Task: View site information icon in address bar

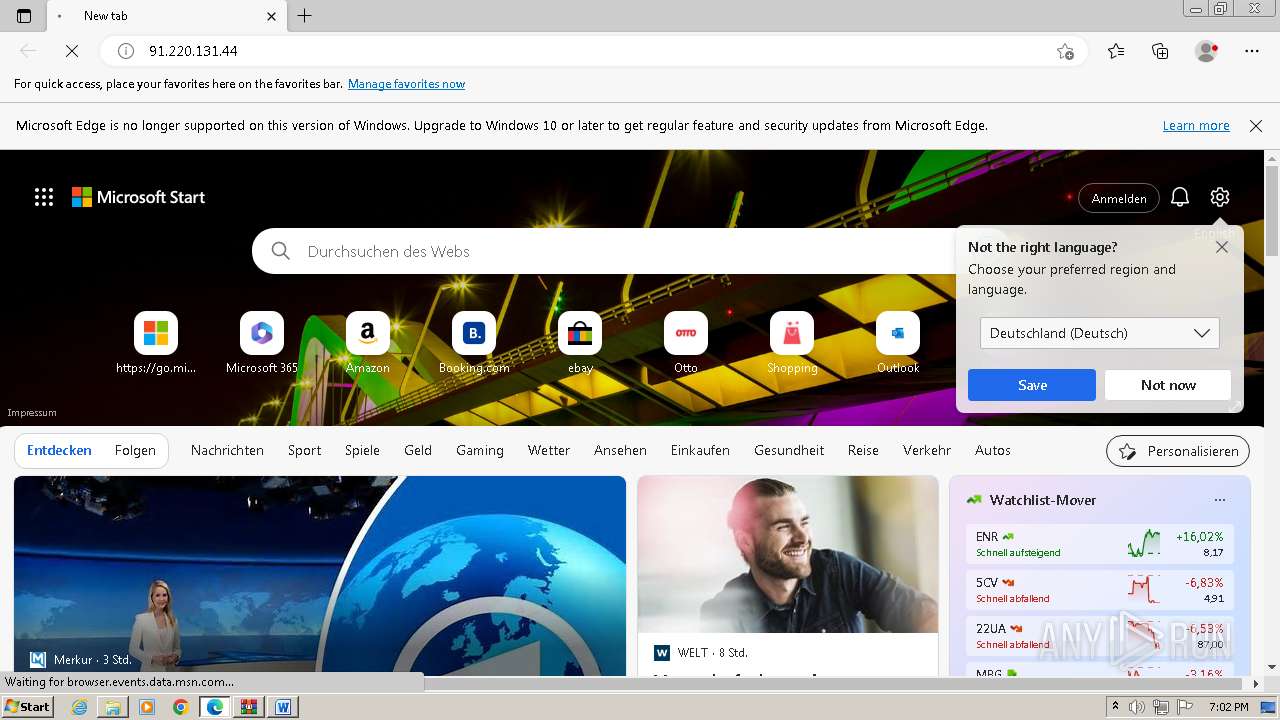Action: [126, 51]
